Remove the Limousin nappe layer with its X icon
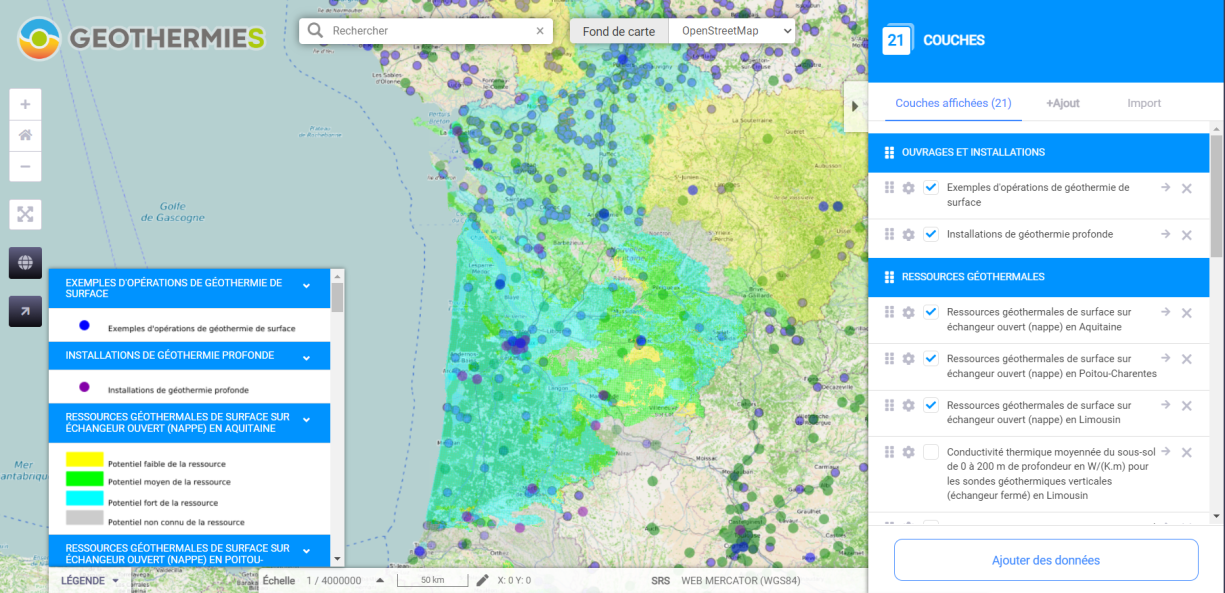The image size is (1225, 593). point(1186,406)
